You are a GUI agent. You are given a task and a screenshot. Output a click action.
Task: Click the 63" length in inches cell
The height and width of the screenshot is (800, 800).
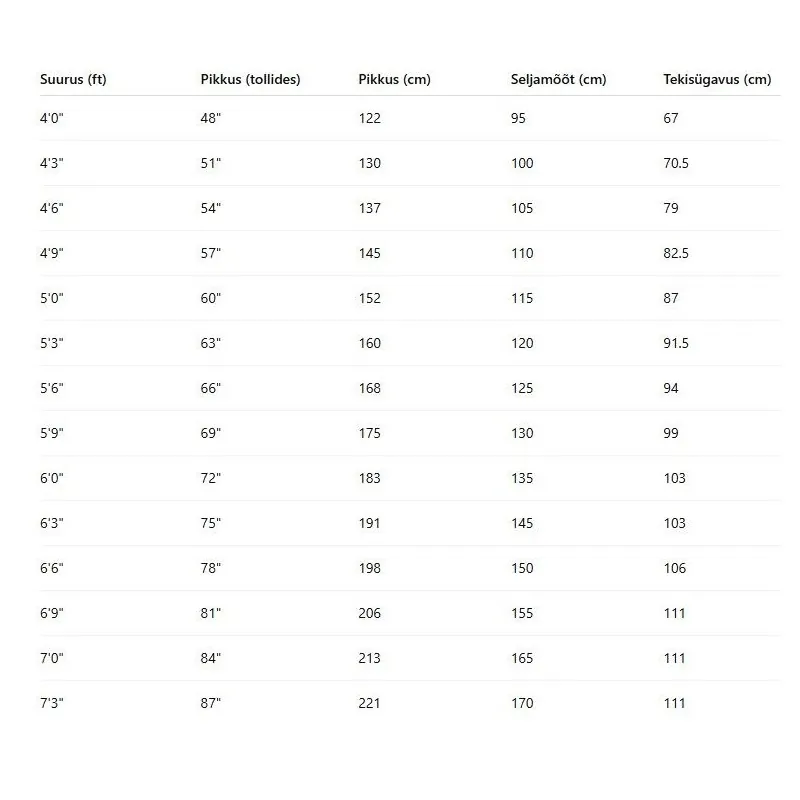pos(210,343)
